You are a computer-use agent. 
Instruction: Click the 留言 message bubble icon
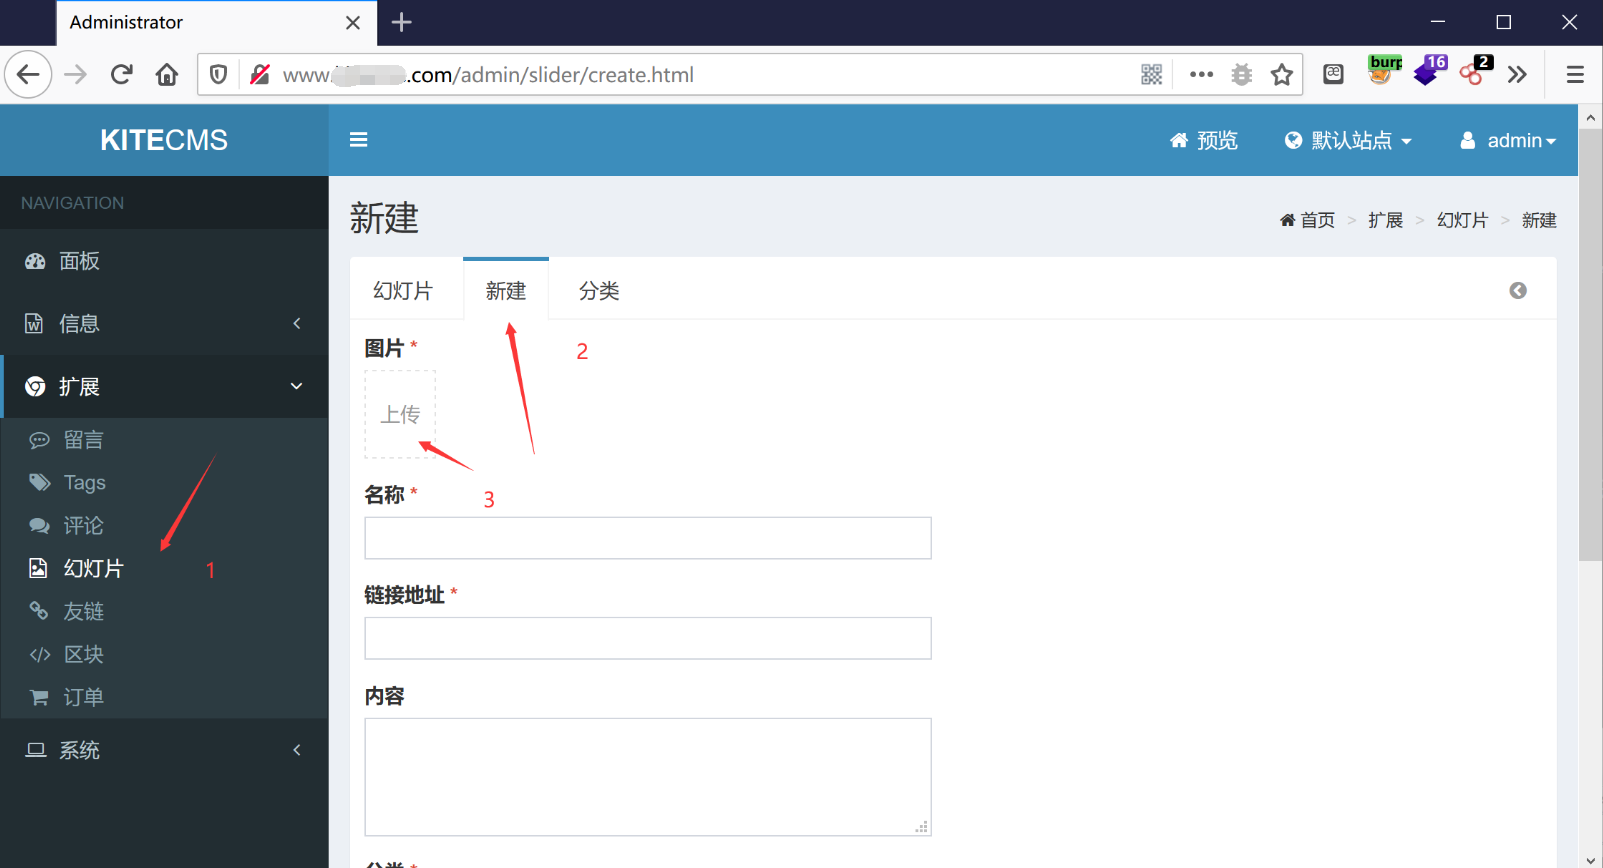(39, 440)
